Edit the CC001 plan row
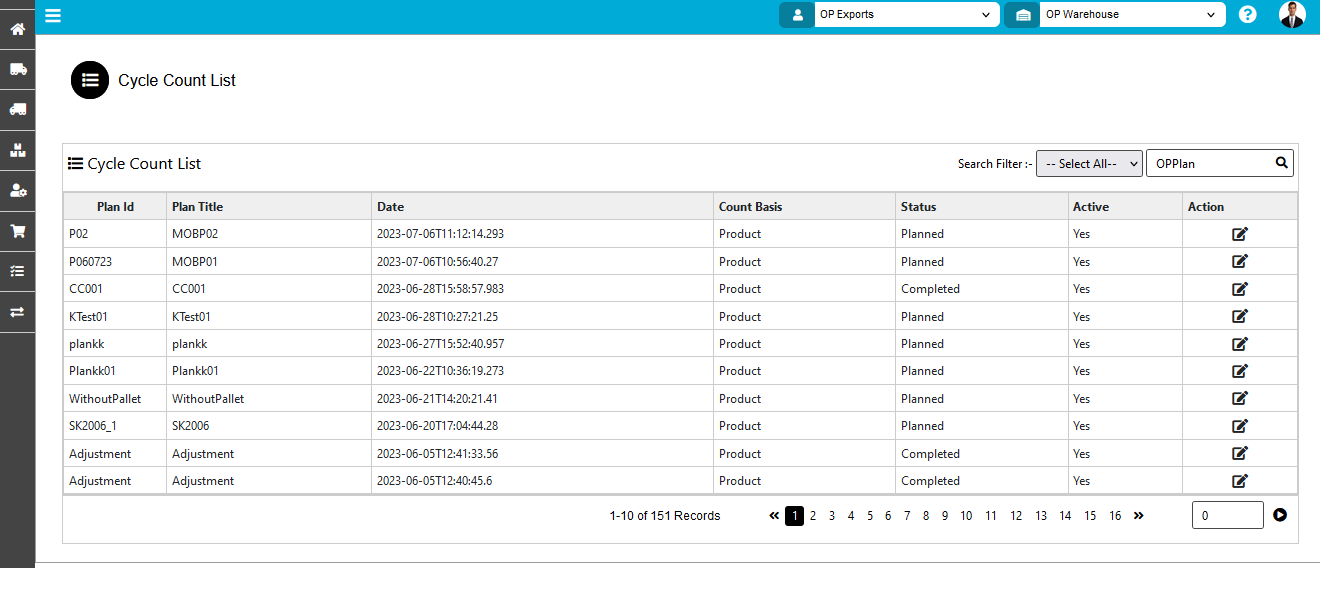The image size is (1320, 589). click(1239, 289)
